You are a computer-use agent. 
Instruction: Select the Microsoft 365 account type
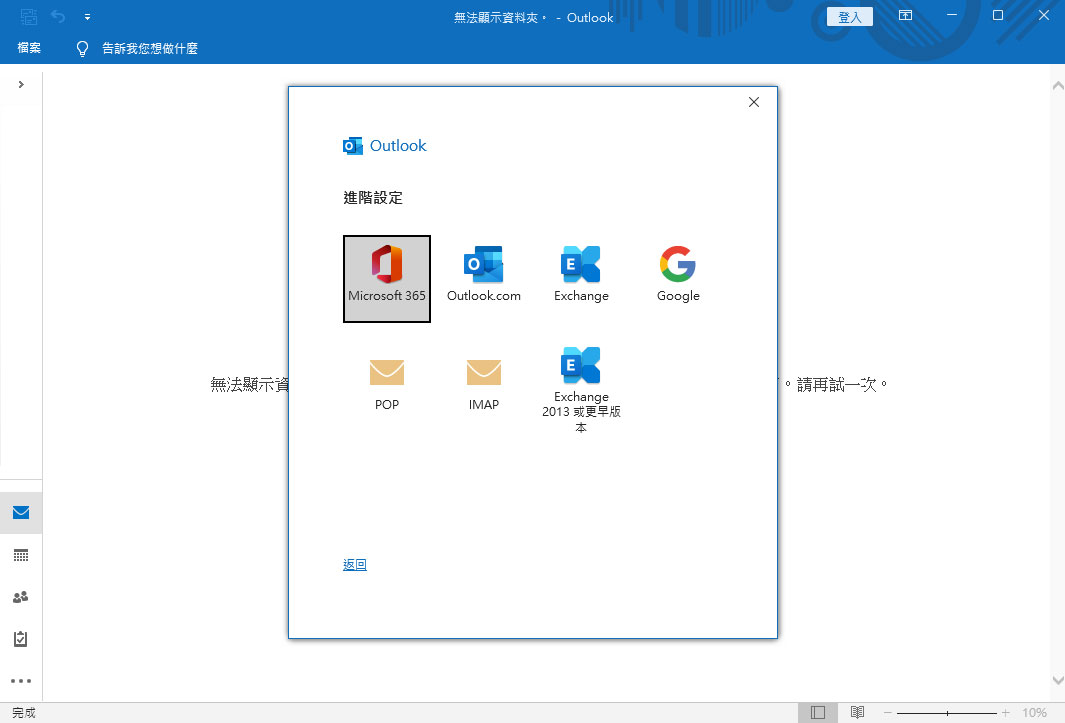click(386, 279)
